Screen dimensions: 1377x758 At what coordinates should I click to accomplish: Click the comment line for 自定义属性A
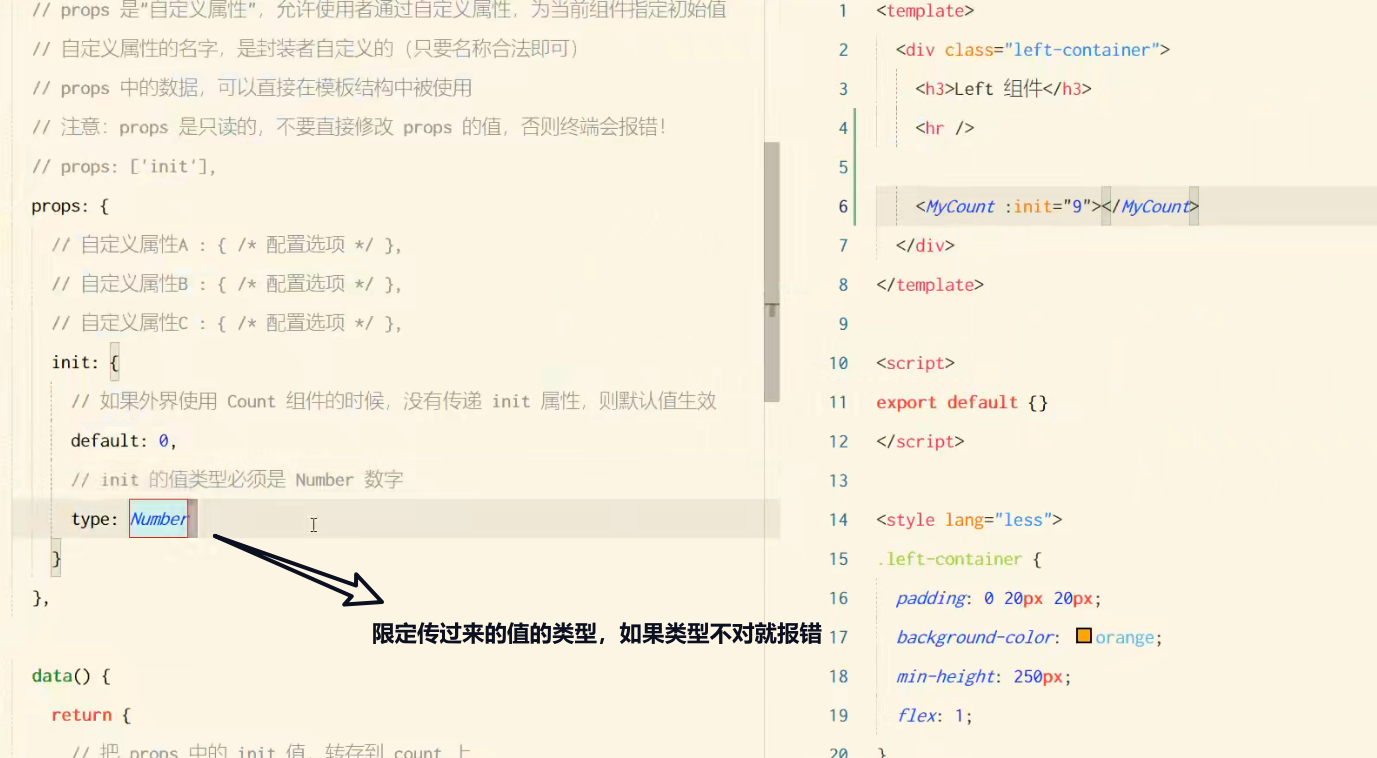(227, 245)
